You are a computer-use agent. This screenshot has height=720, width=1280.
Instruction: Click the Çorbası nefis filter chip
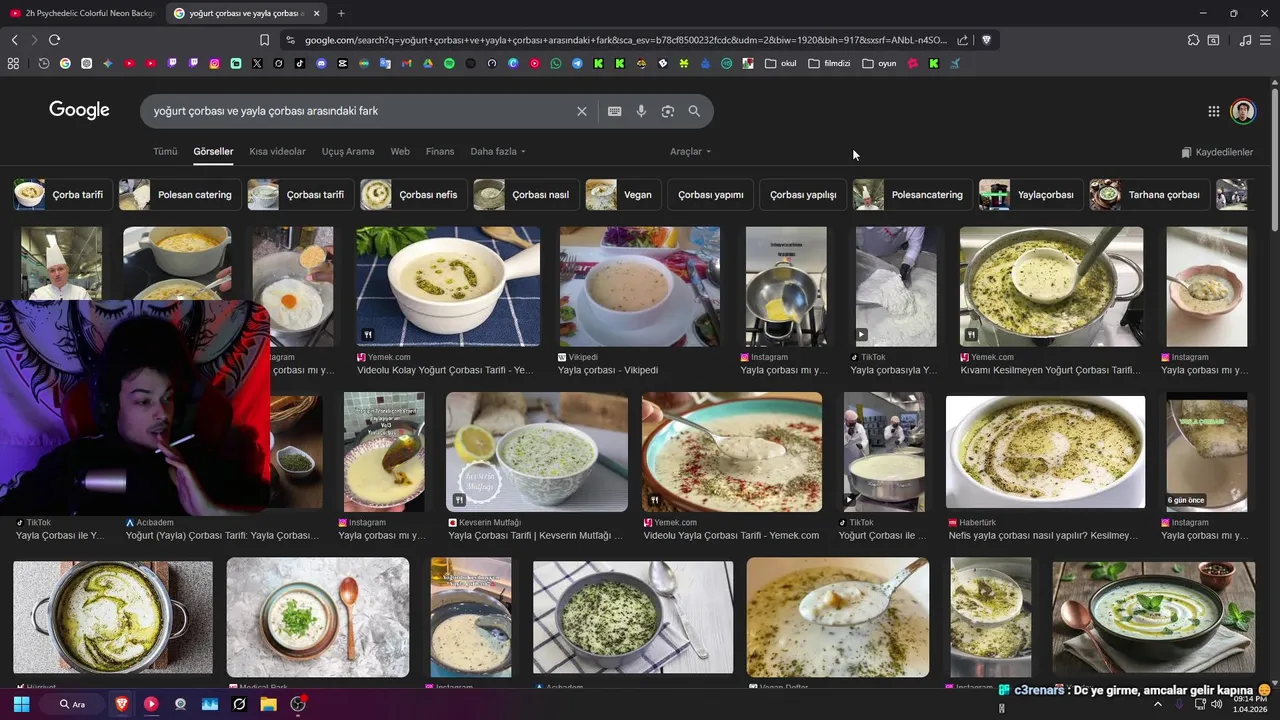413,195
